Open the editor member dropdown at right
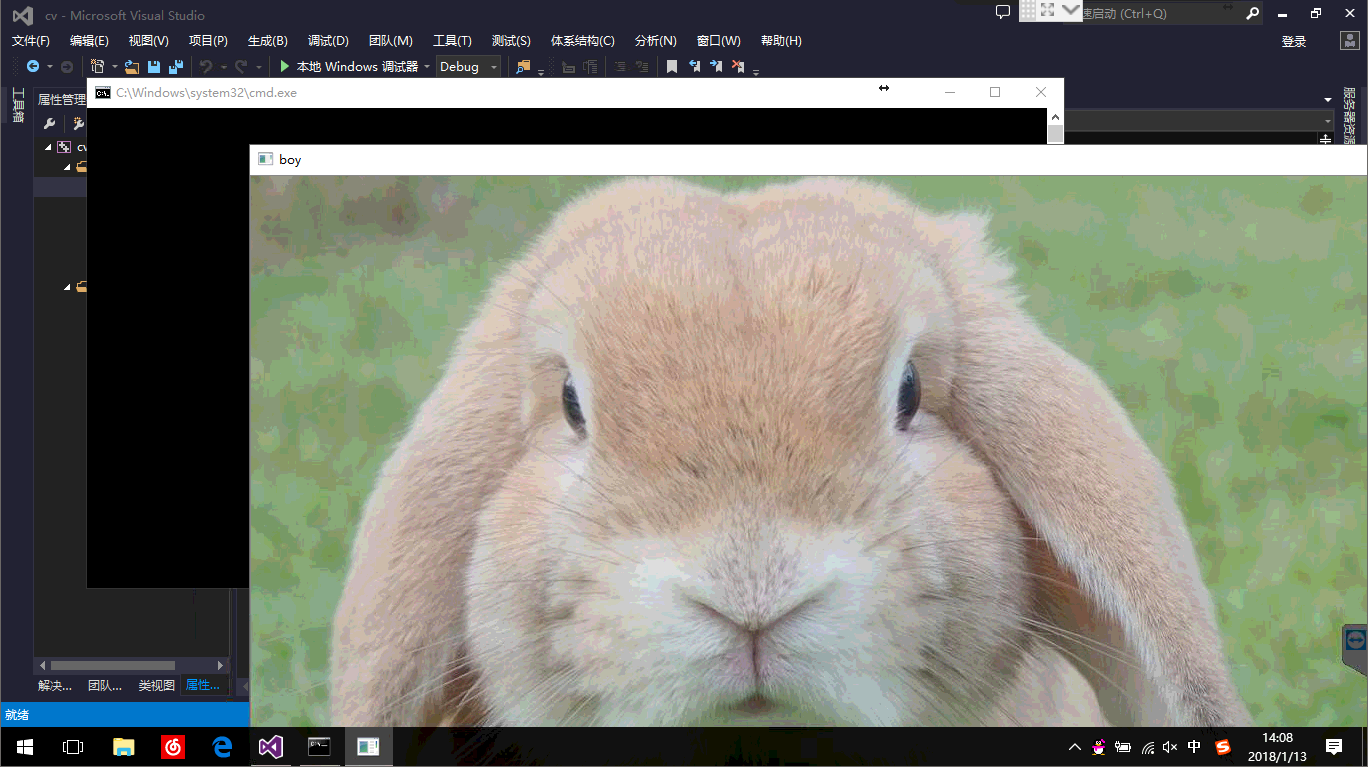 coord(1328,121)
